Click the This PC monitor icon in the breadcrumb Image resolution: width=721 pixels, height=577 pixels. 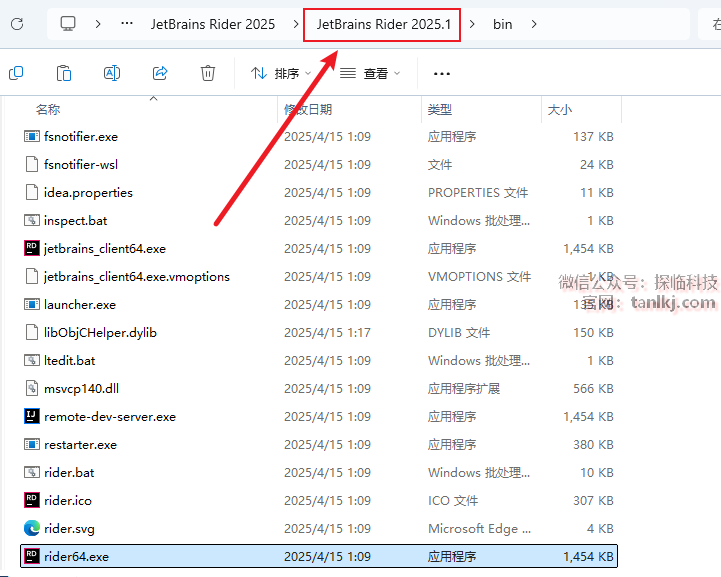[68, 24]
